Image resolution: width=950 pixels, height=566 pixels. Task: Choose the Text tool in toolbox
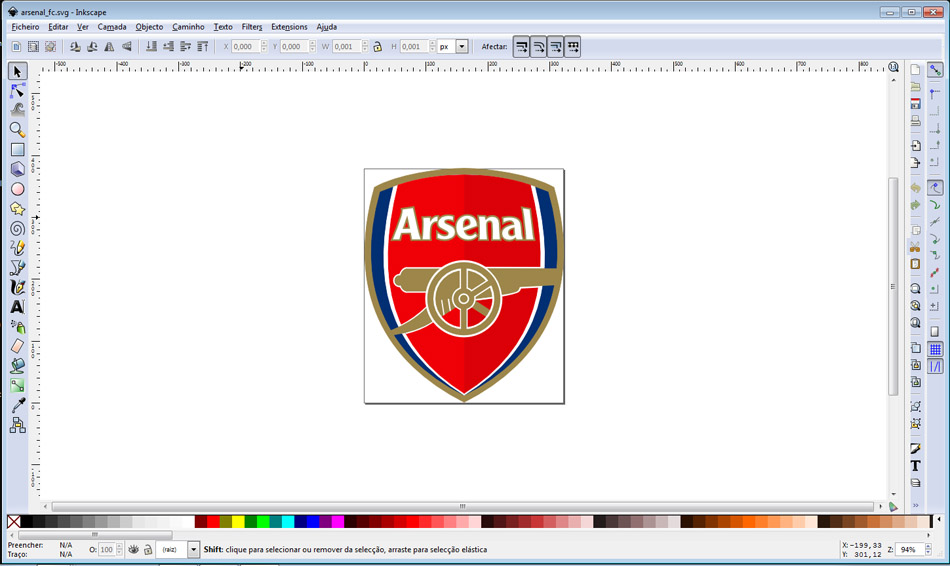click(17, 307)
